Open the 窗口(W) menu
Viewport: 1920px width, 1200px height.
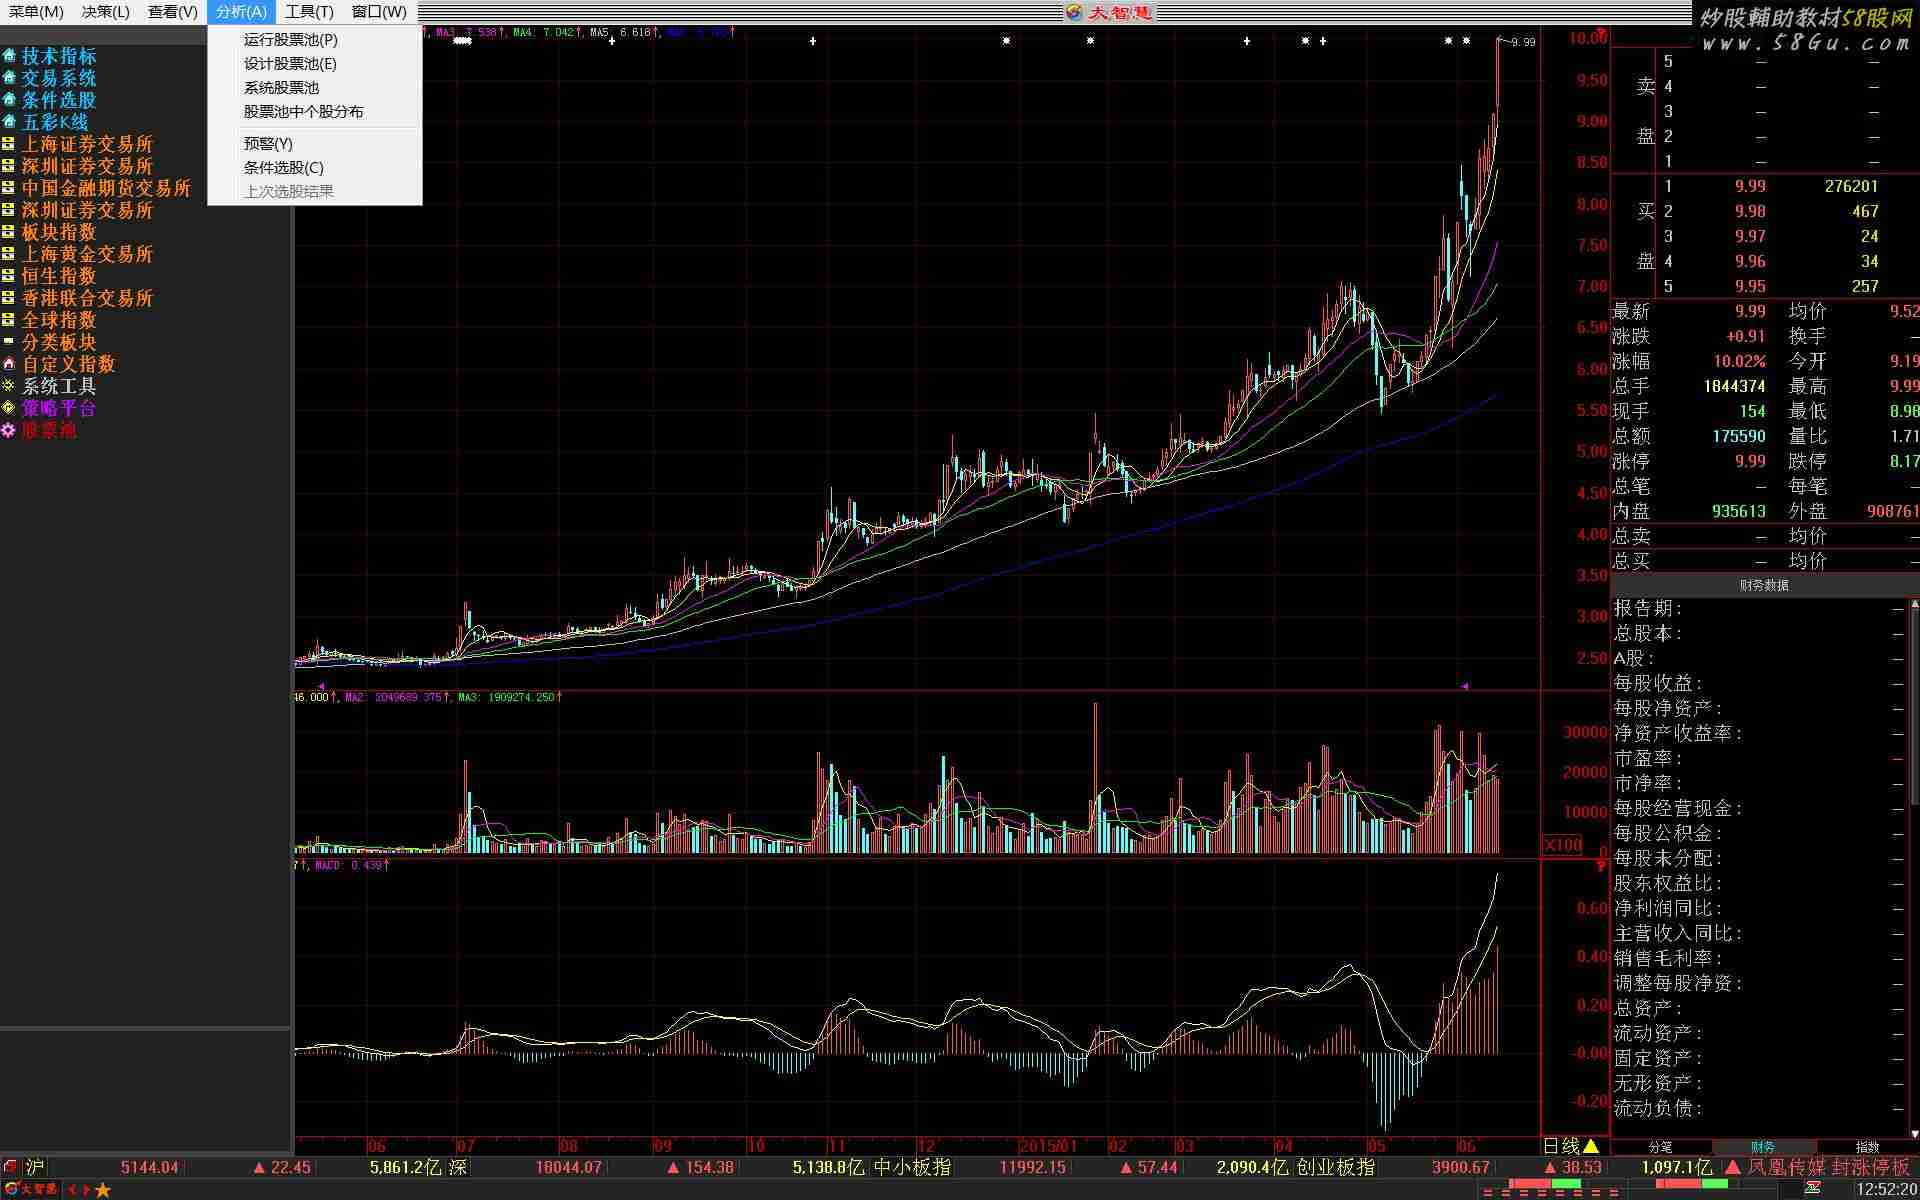(x=380, y=12)
